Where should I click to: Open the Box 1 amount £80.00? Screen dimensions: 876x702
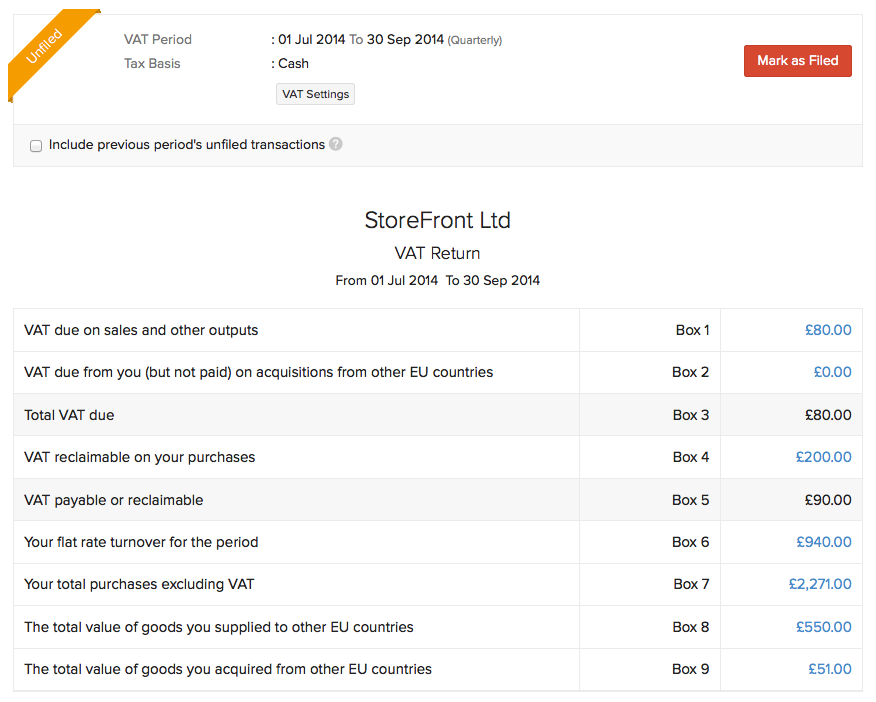tap(828, 330)
